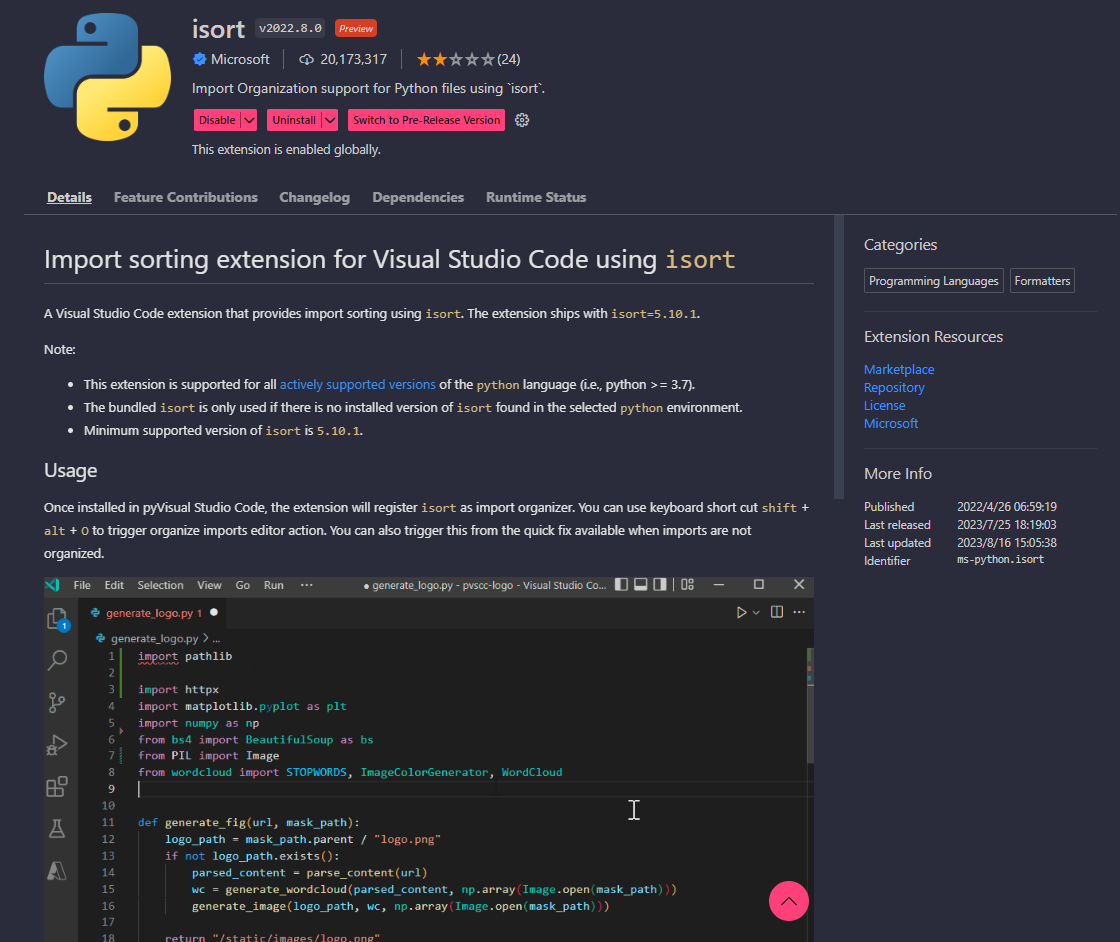Open the extension settings gear icon
1120x942 pixels.
point(522,120)
